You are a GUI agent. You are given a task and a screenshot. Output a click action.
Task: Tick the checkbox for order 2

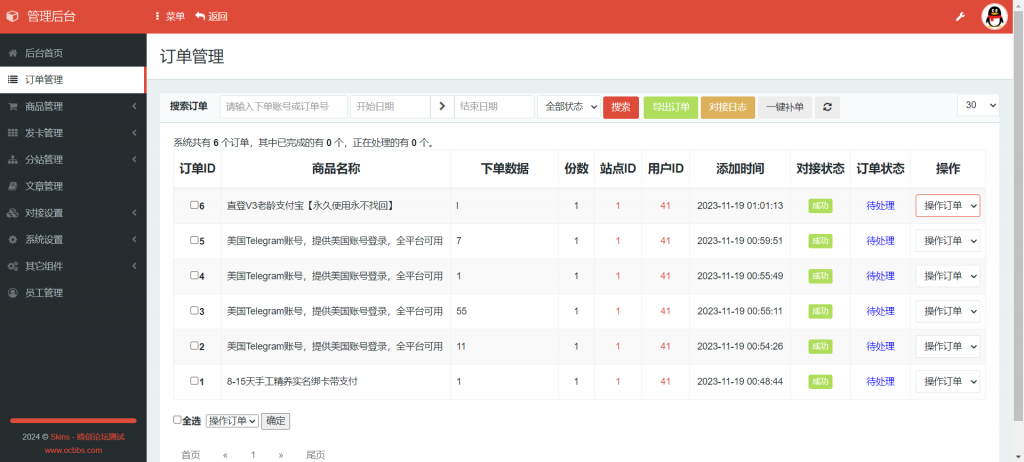(x=194, y=346)
